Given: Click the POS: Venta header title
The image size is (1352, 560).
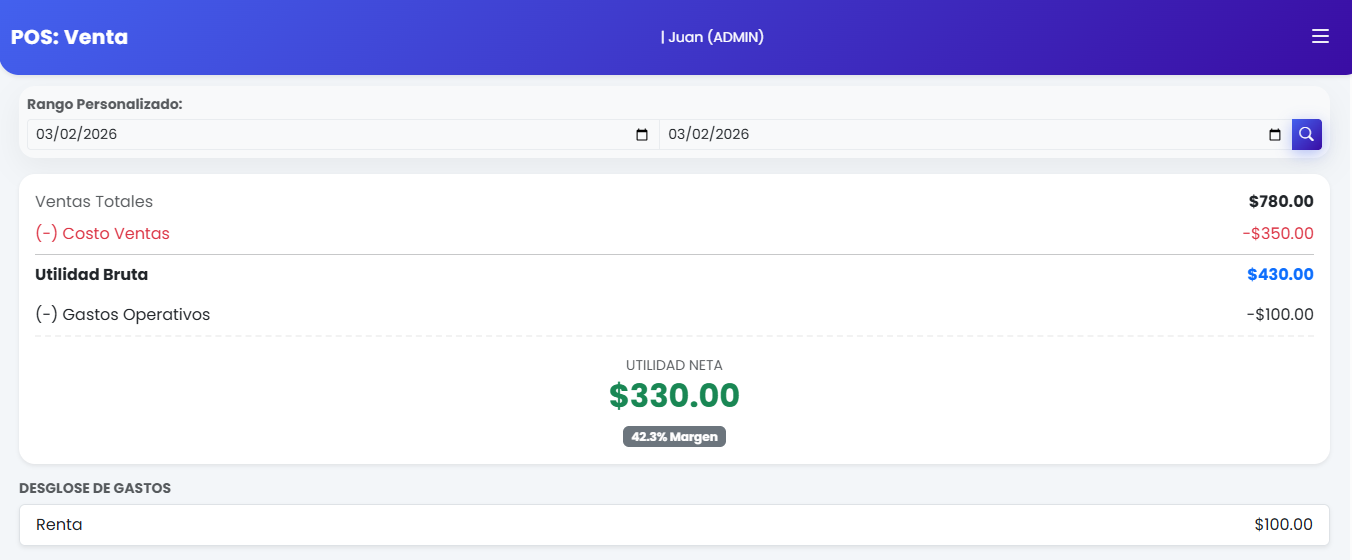Looking at the screenshot, I should 69,38.
